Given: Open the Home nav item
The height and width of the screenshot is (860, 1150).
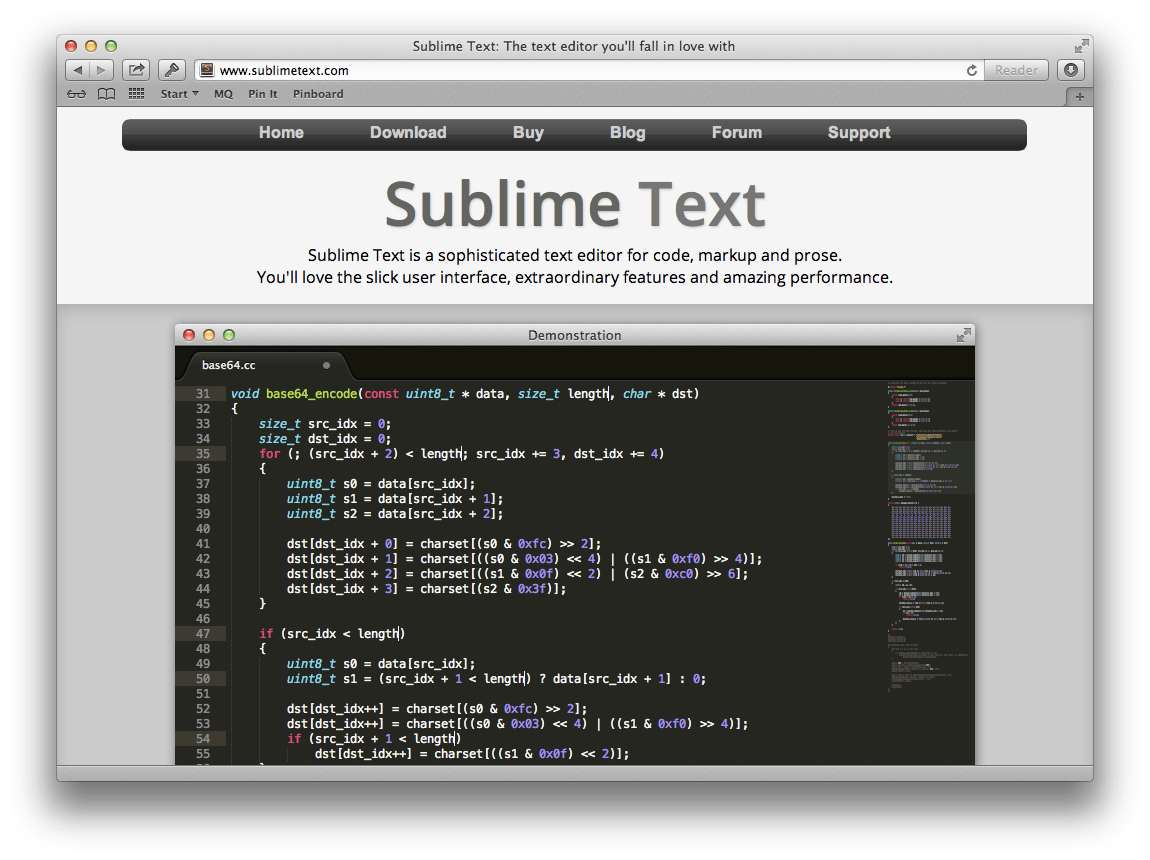Looking at the screenshot, I should [x=281, y=133].
